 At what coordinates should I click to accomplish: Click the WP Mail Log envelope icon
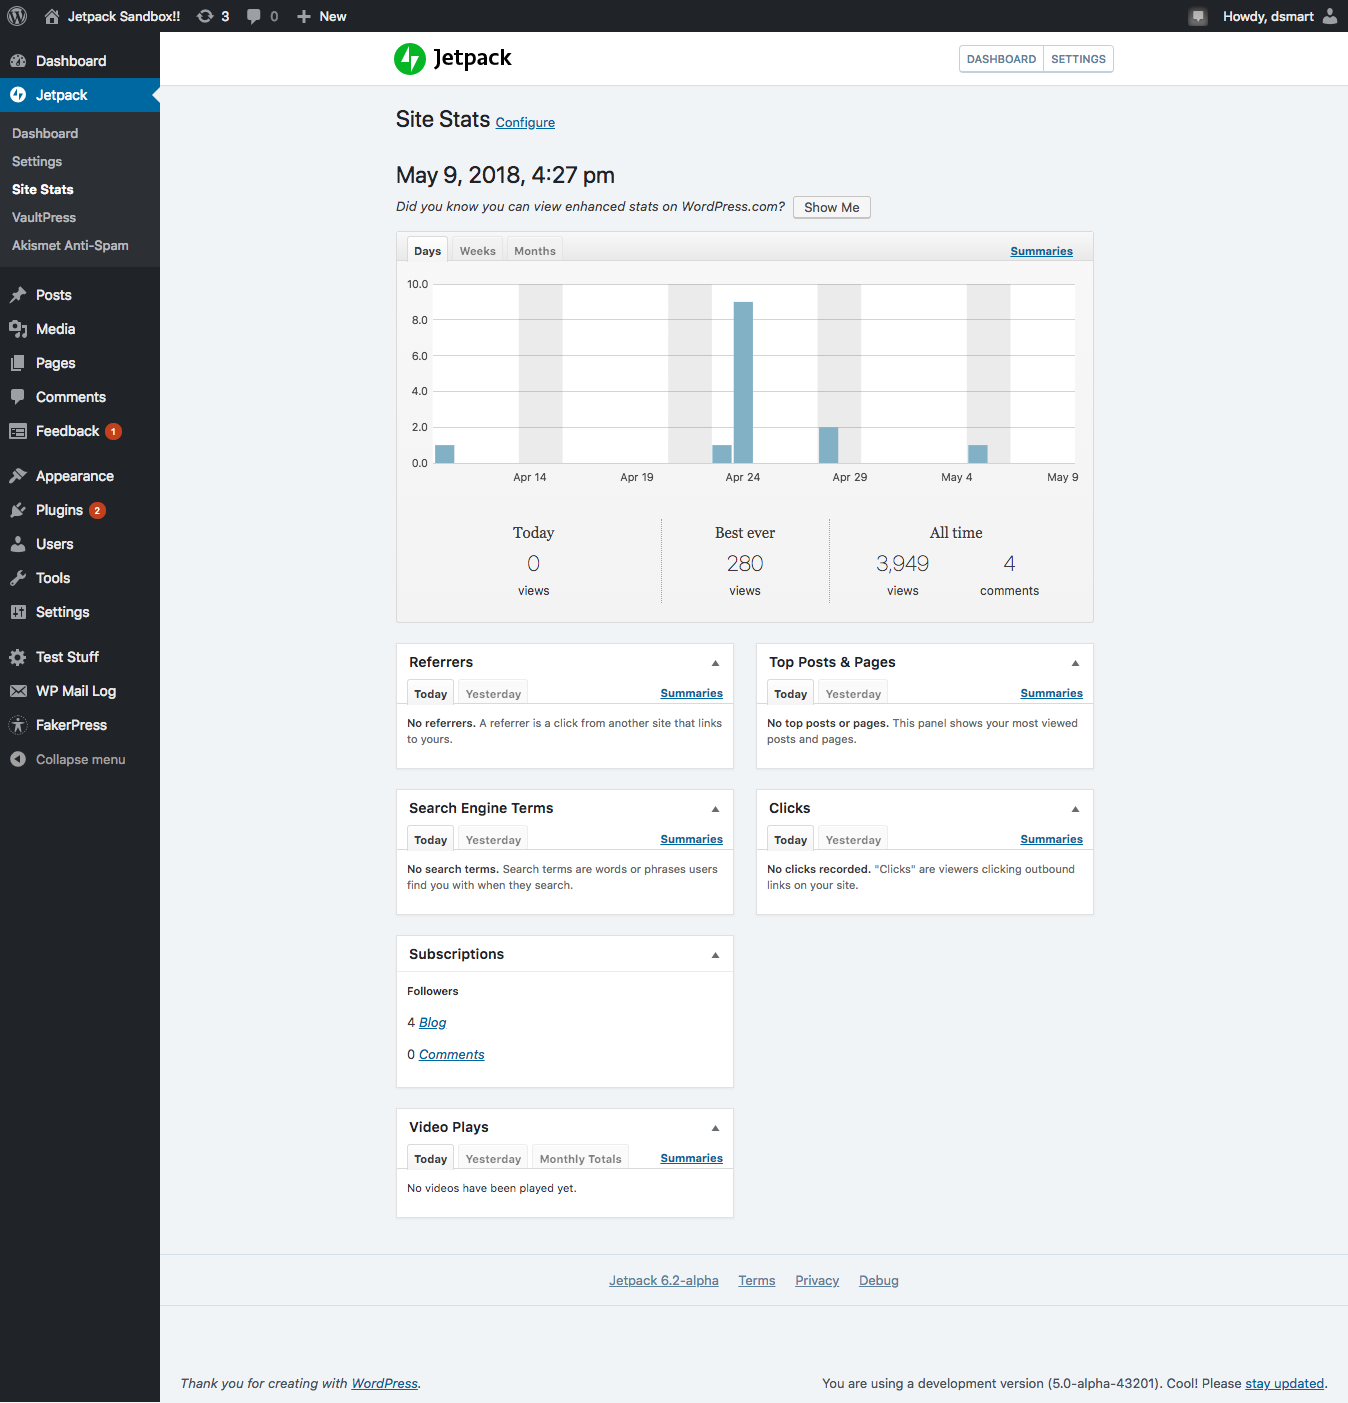pos(18,691)
